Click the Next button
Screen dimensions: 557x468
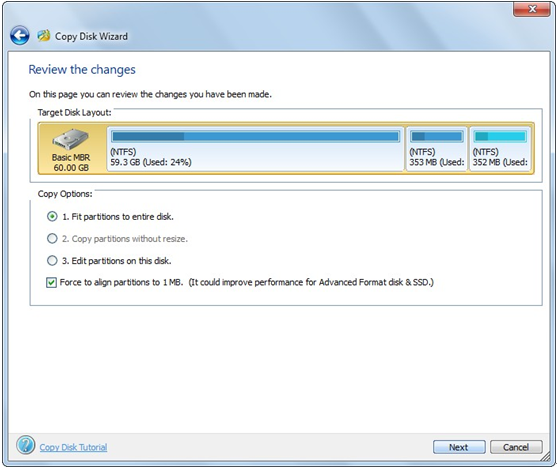pos(459,447)
